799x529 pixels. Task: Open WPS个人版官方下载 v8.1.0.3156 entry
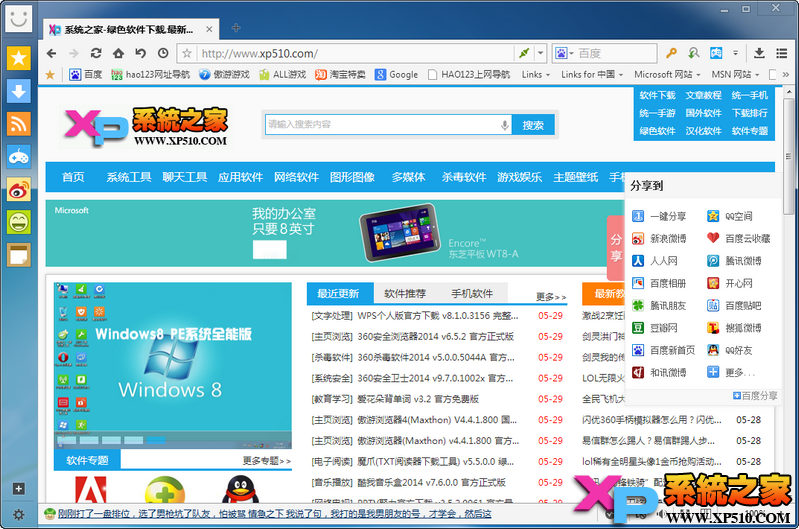coord(437,315)
